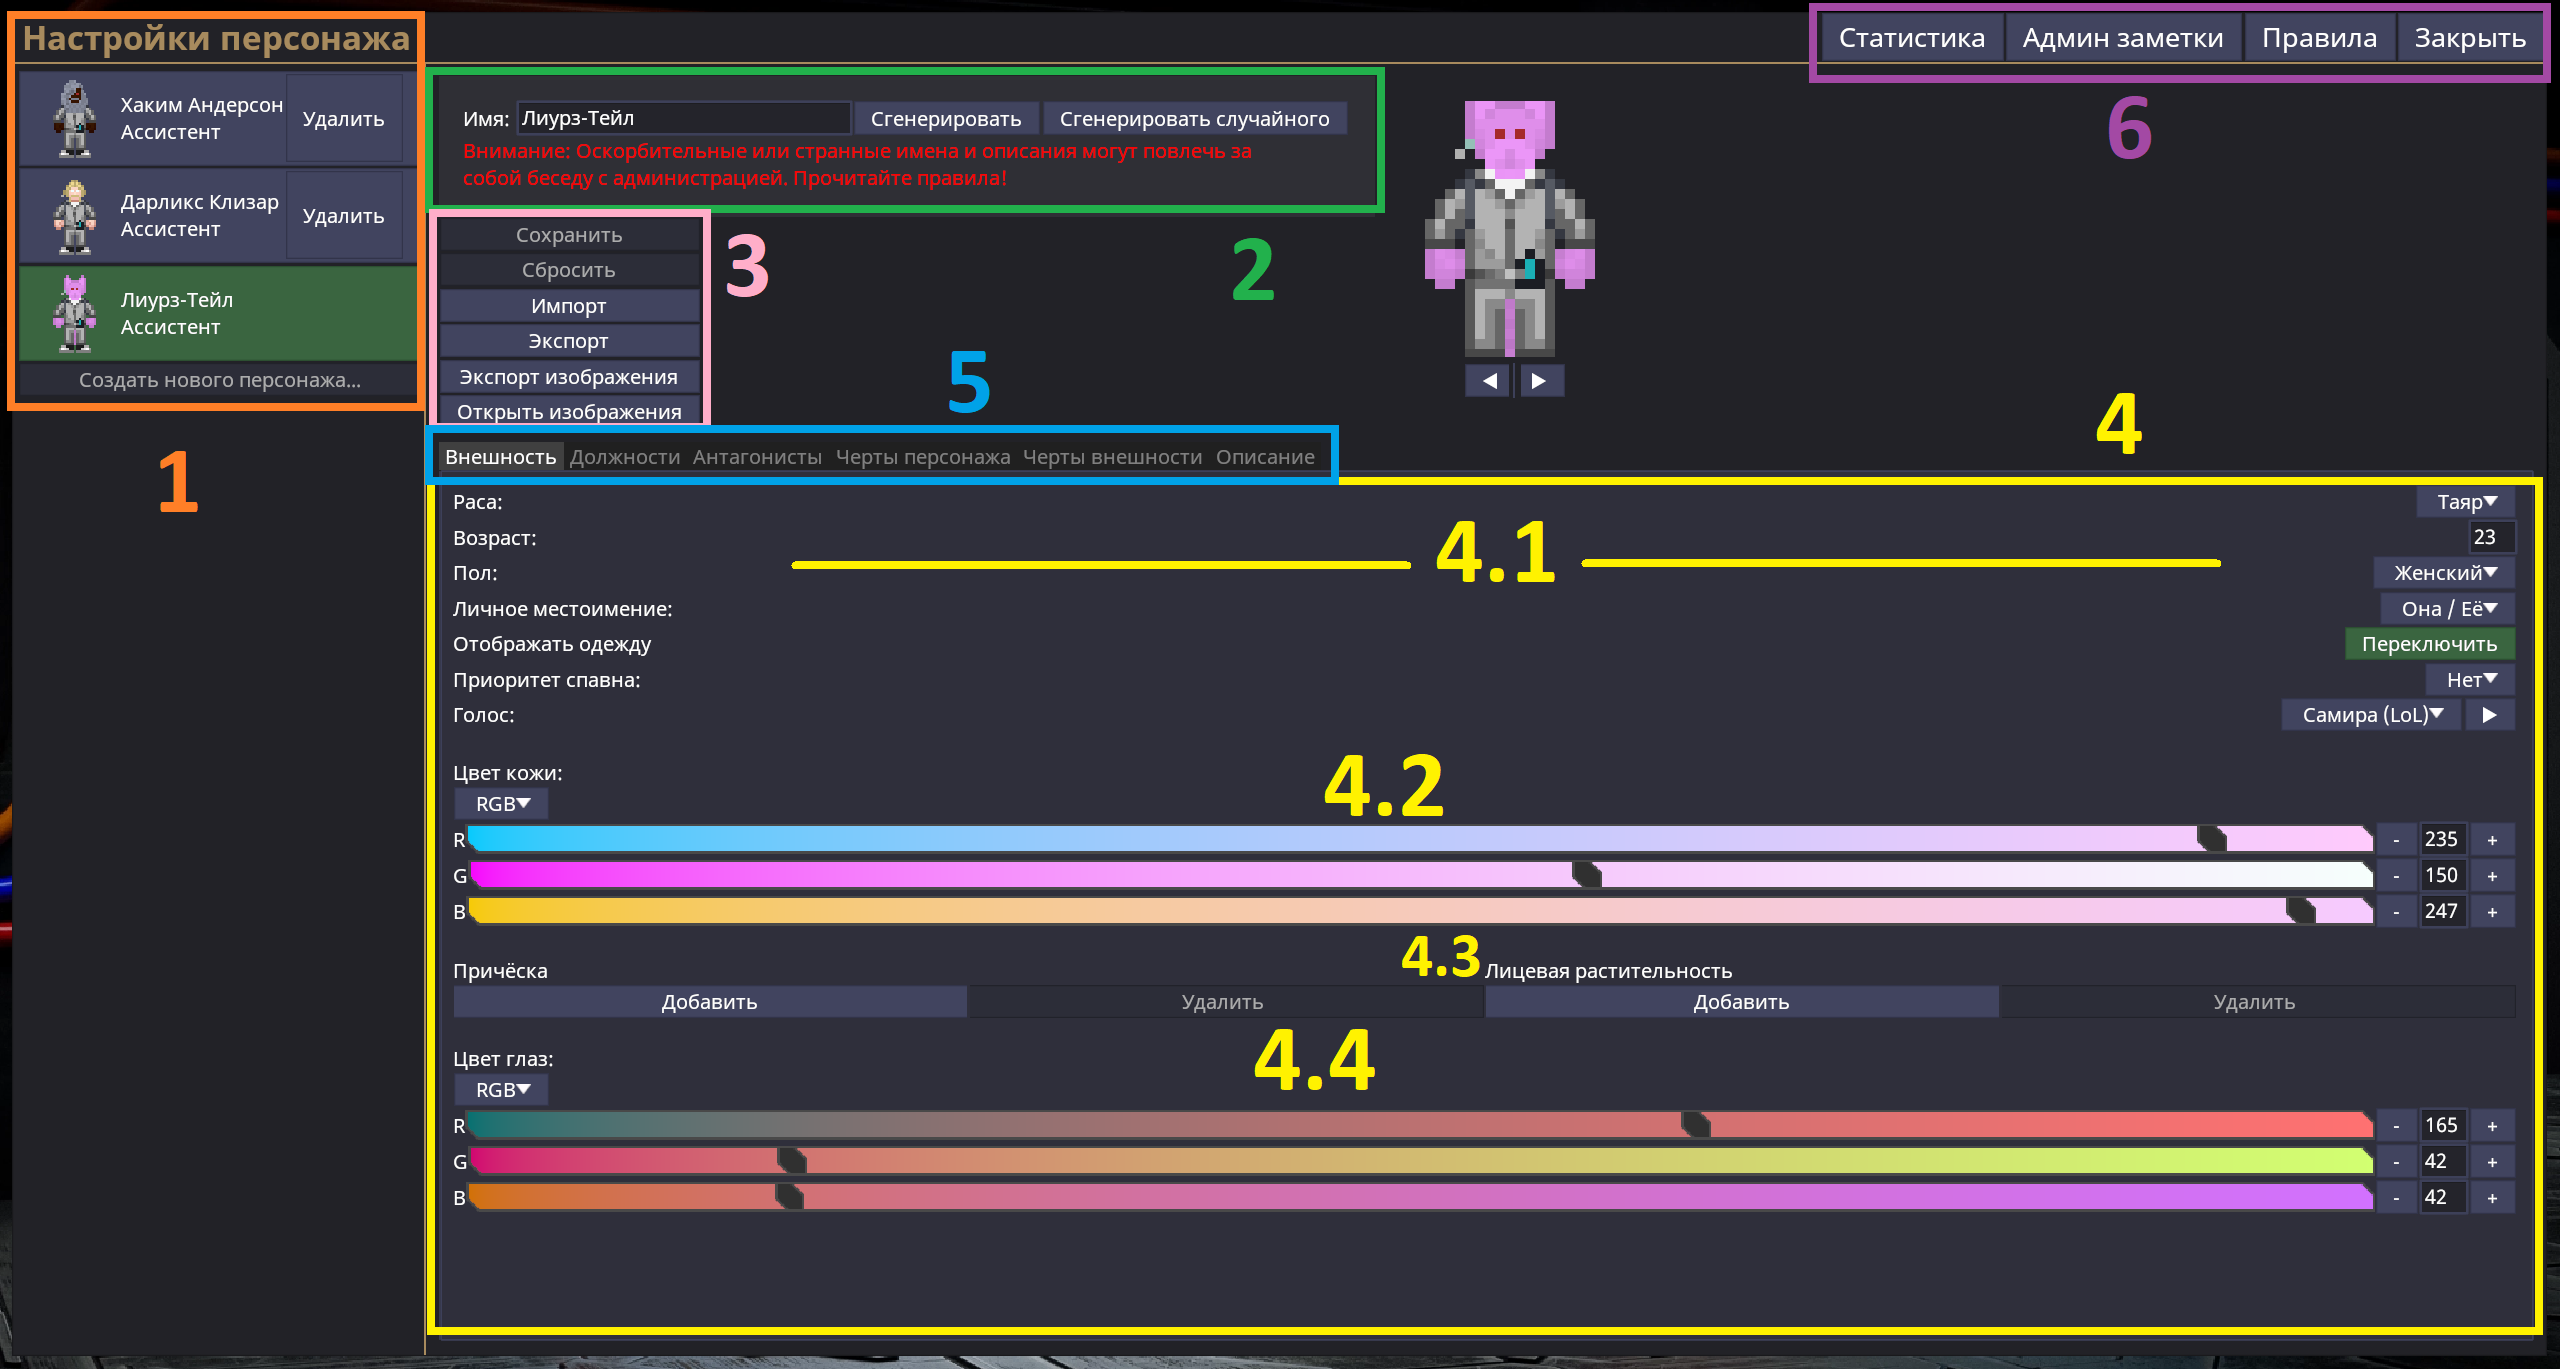Image resolution: width=2560 pixels, height=1369 pixels.
Task: Open skin color RGB mode dropdown
Action: 502,804
